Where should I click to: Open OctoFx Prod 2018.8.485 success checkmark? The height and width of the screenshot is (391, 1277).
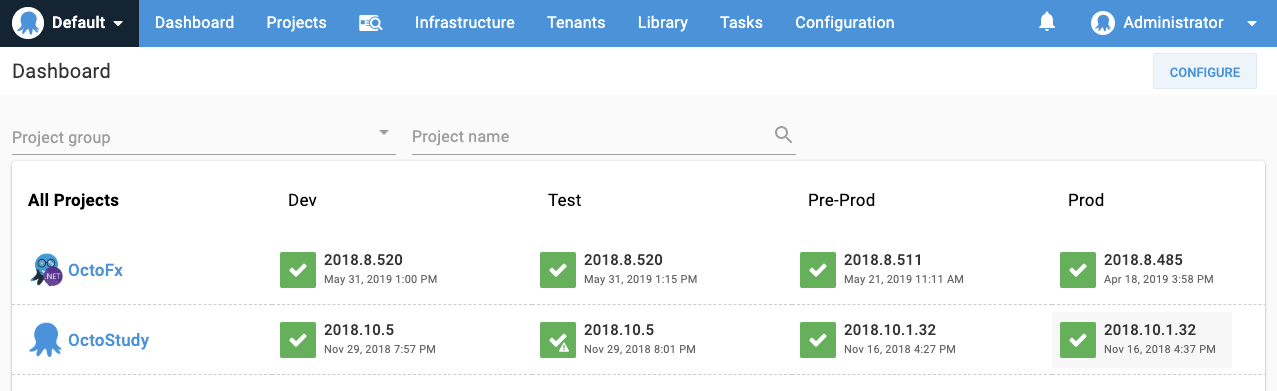coord(1077,270)
